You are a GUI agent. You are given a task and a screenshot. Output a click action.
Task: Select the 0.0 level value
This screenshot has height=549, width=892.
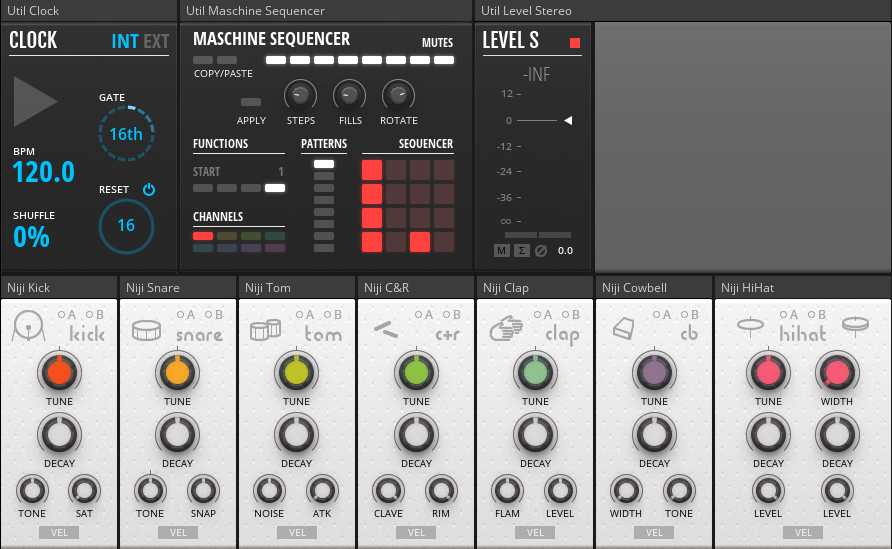pyautogui.click(x=565, y=251)
